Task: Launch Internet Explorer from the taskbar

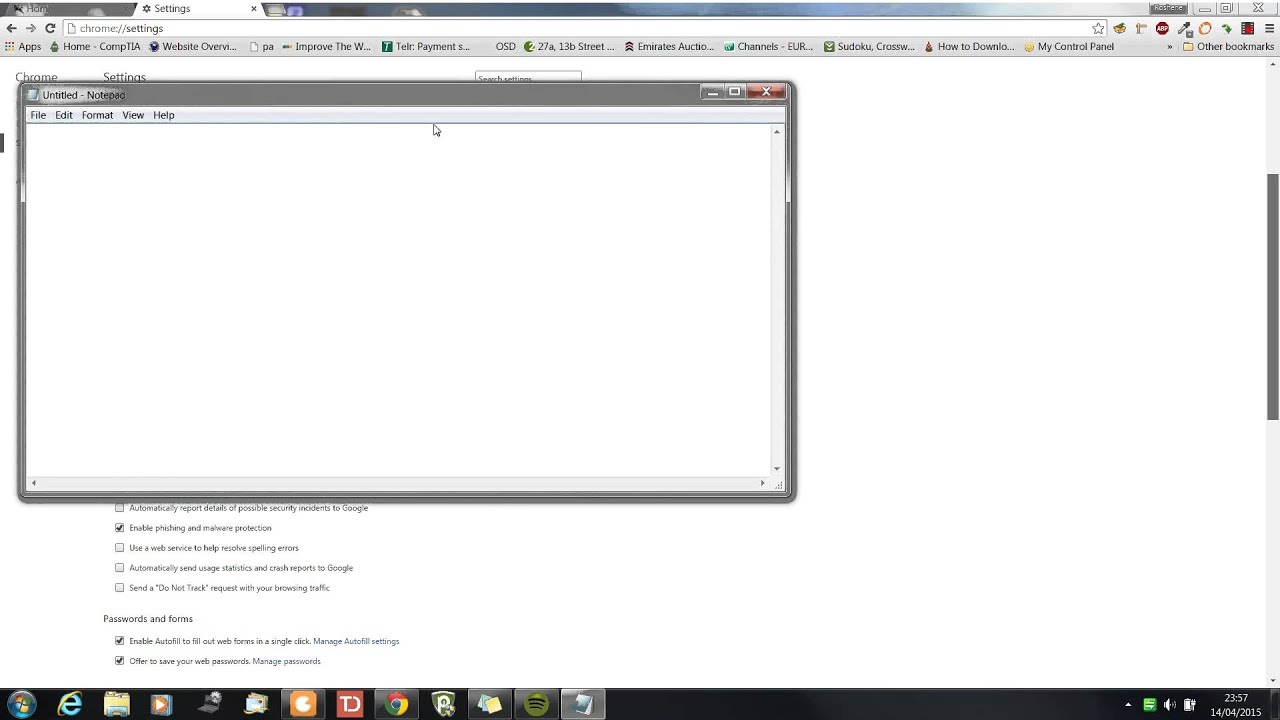Action: point(69,705)
